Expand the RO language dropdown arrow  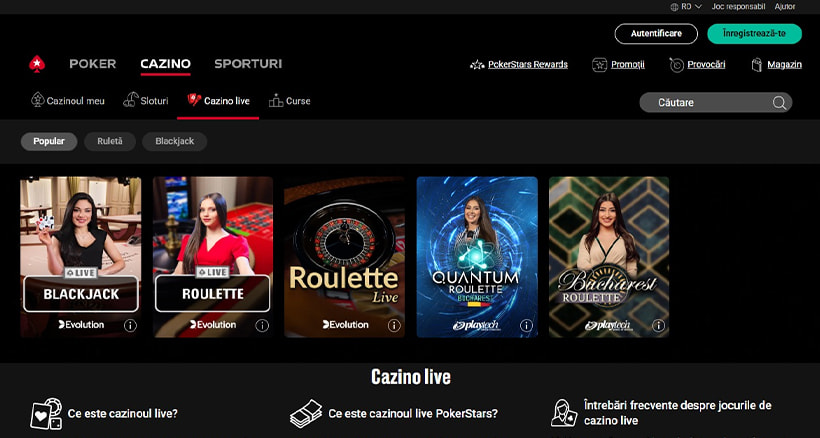(698, 7)
